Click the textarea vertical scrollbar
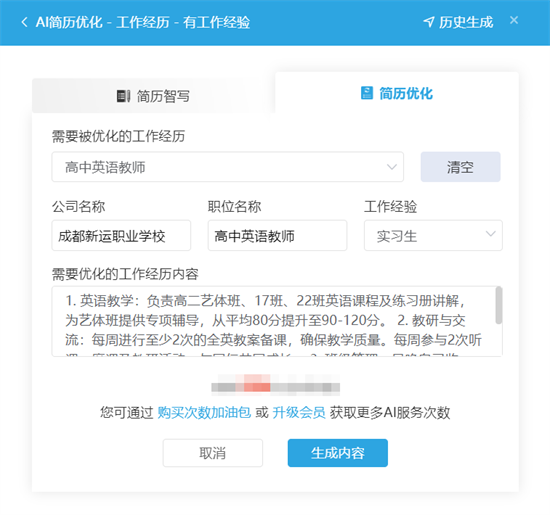This screenshot has height=515, width=550. pyautogui.click(x=498, y=305)
